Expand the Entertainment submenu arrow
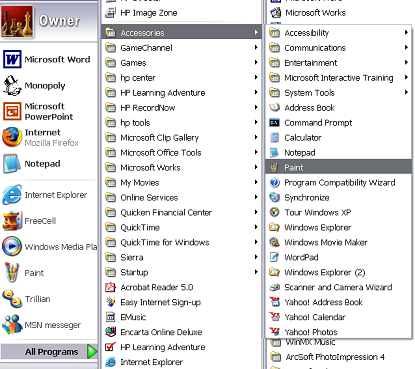Screen dimensions: 415x369 click(x=406, y=62)
